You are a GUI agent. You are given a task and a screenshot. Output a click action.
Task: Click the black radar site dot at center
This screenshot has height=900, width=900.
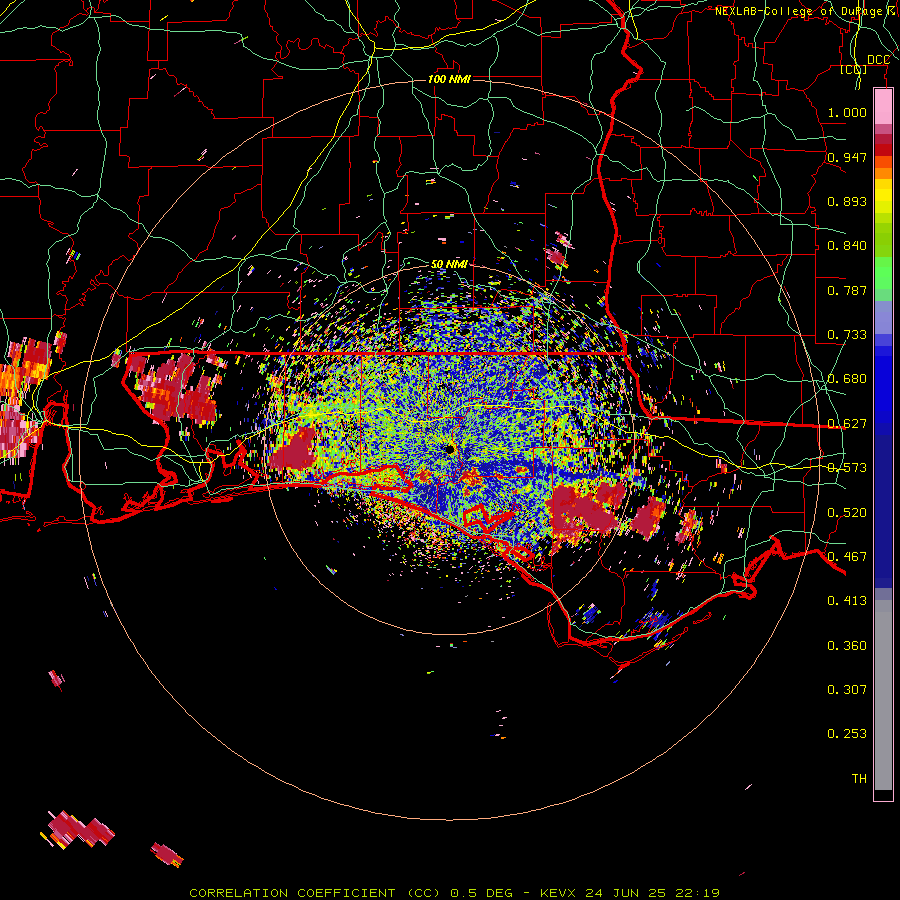click(x=450, y=449)
